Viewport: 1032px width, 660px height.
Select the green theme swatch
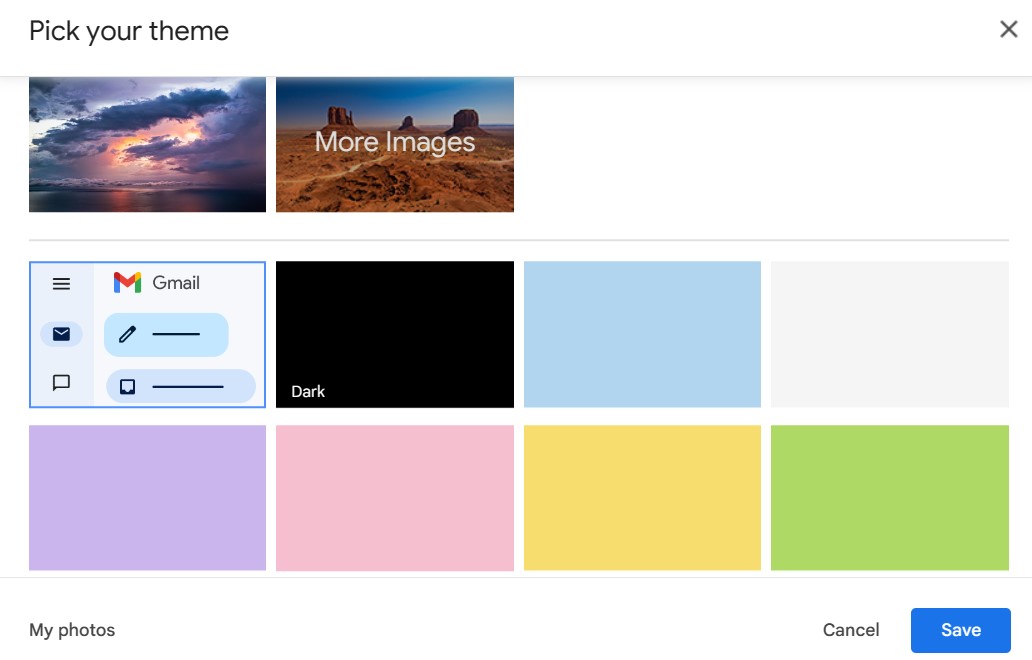[890, 497]
